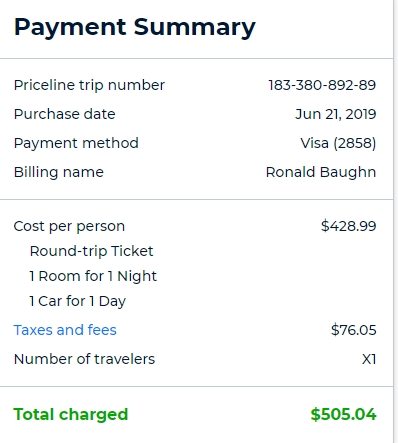Click the Purchase date label
This screenshot has height=443, width=398.
coord(65,114)
